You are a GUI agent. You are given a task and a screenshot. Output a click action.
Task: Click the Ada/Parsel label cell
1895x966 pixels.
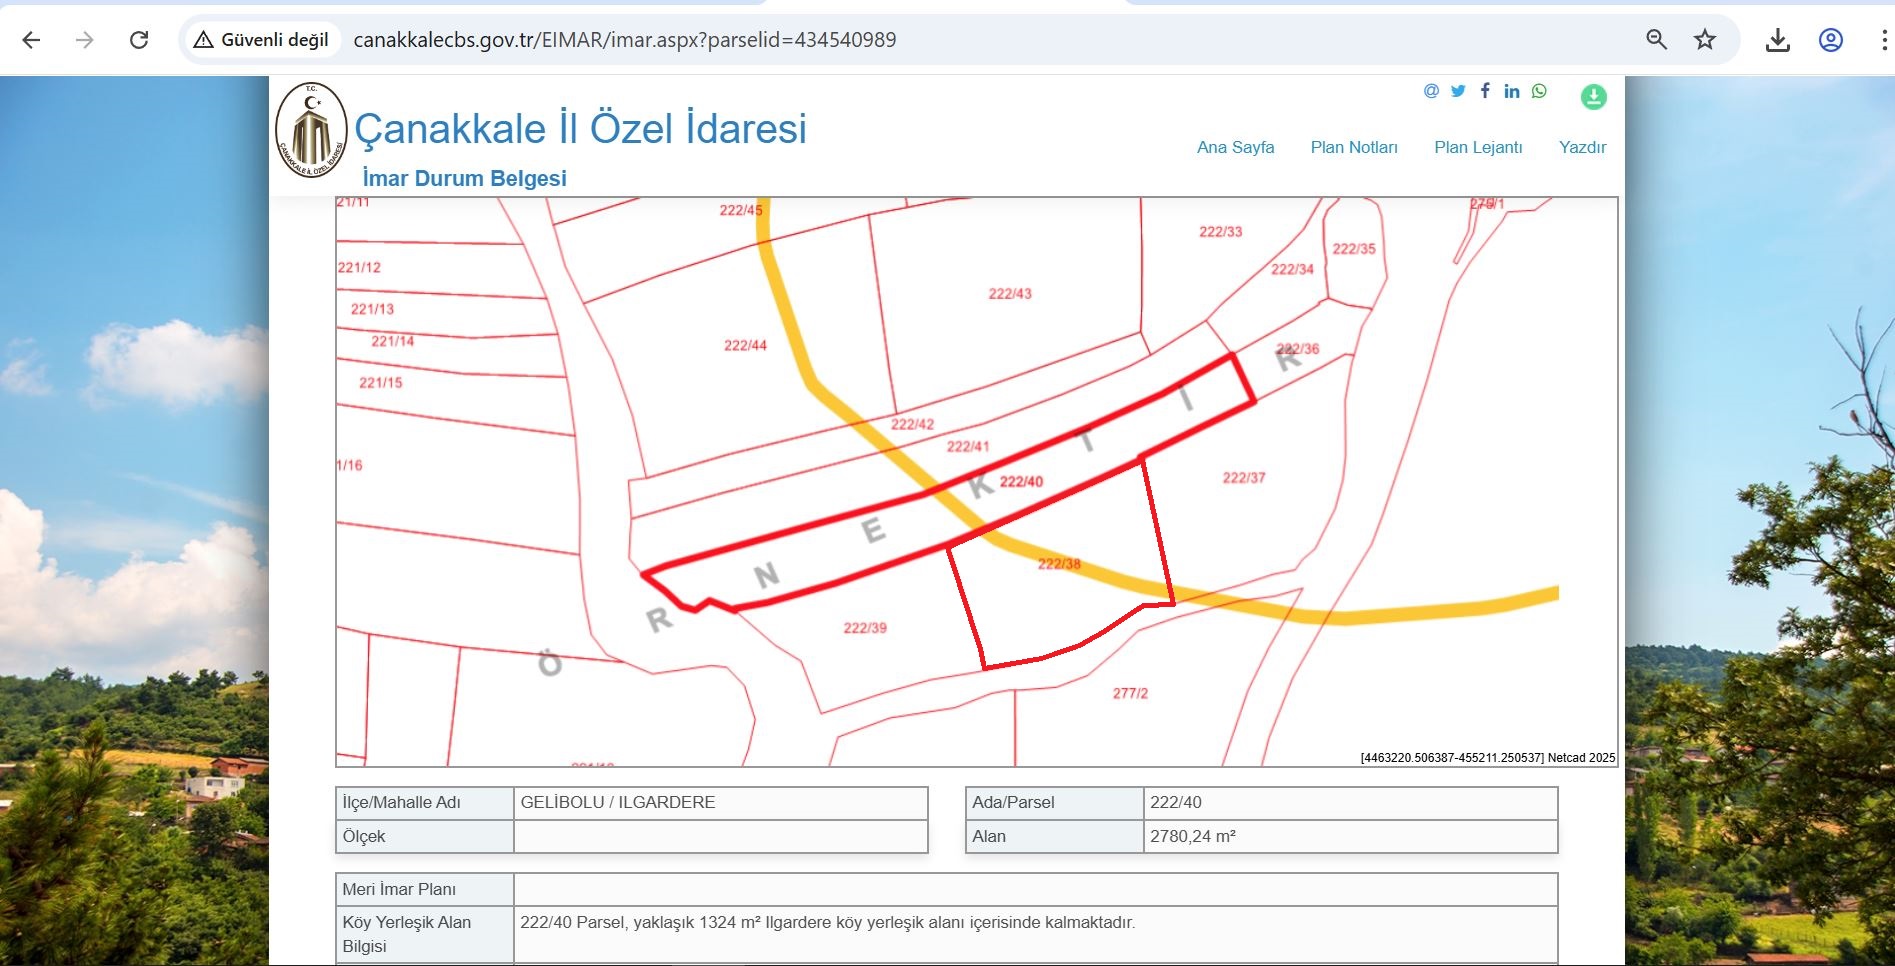coord(1055,803)
